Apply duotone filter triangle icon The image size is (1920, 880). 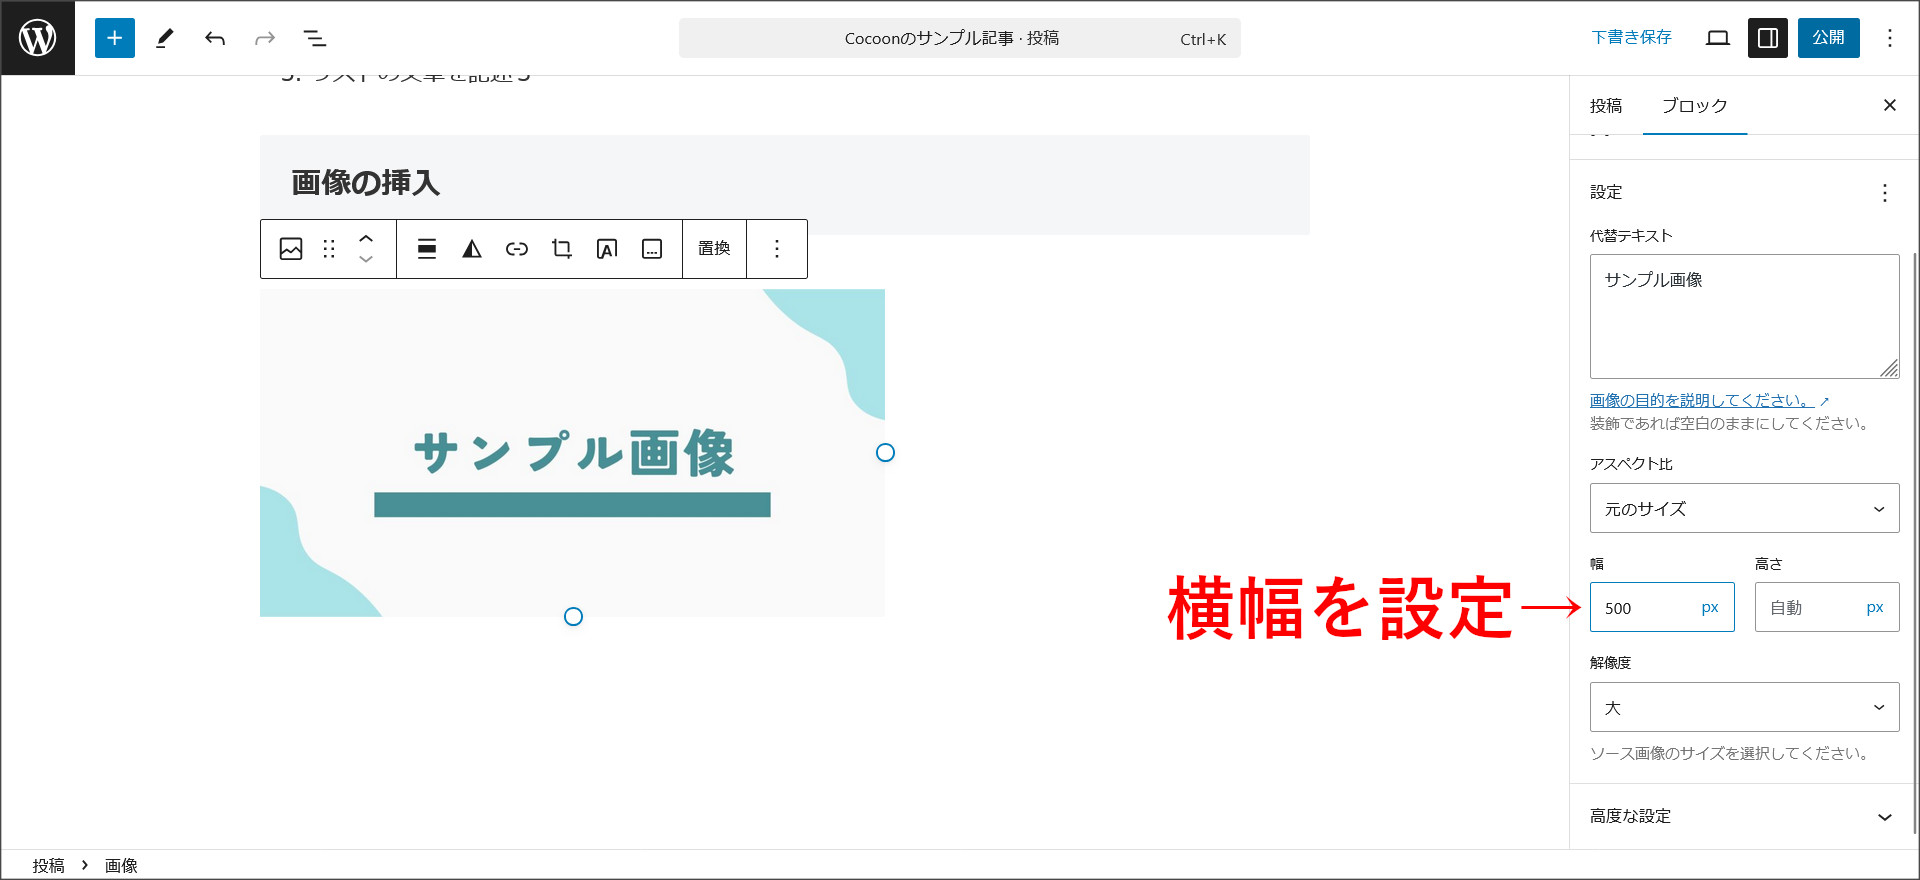click(x=472, y=249)
